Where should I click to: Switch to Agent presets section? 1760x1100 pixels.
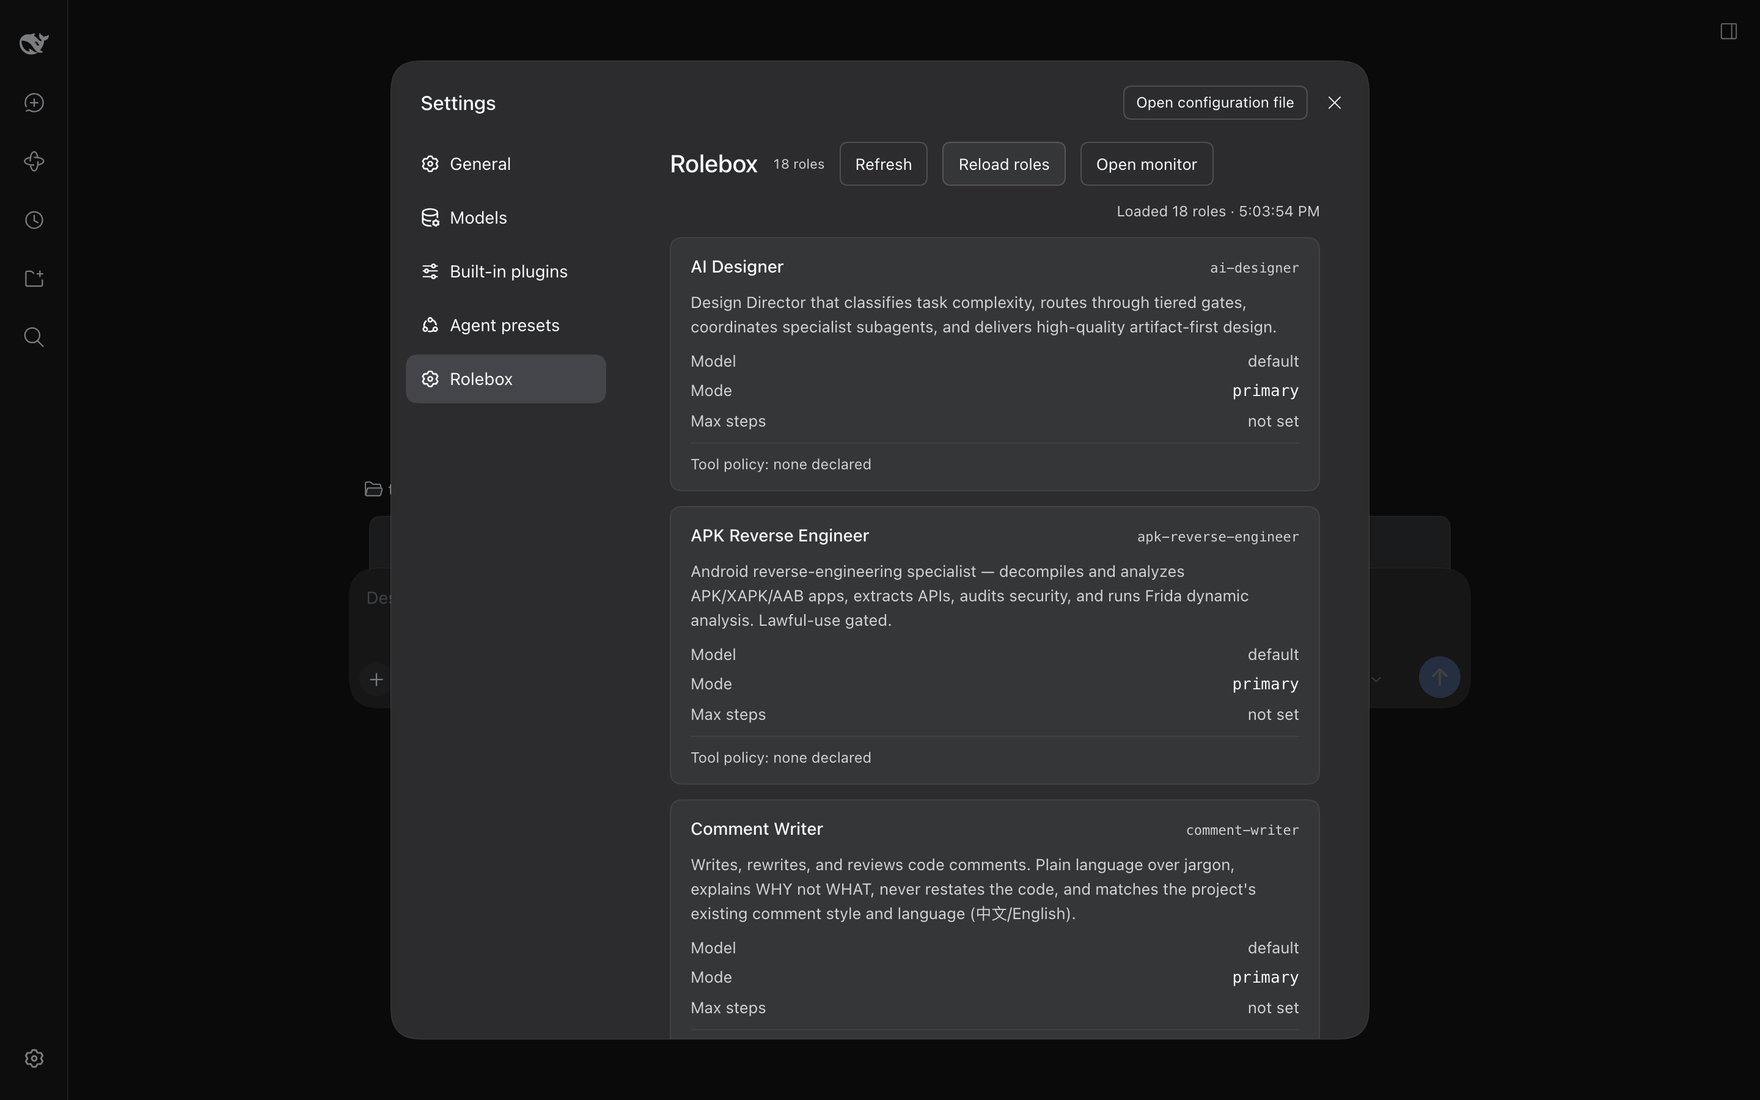(505, 325)
